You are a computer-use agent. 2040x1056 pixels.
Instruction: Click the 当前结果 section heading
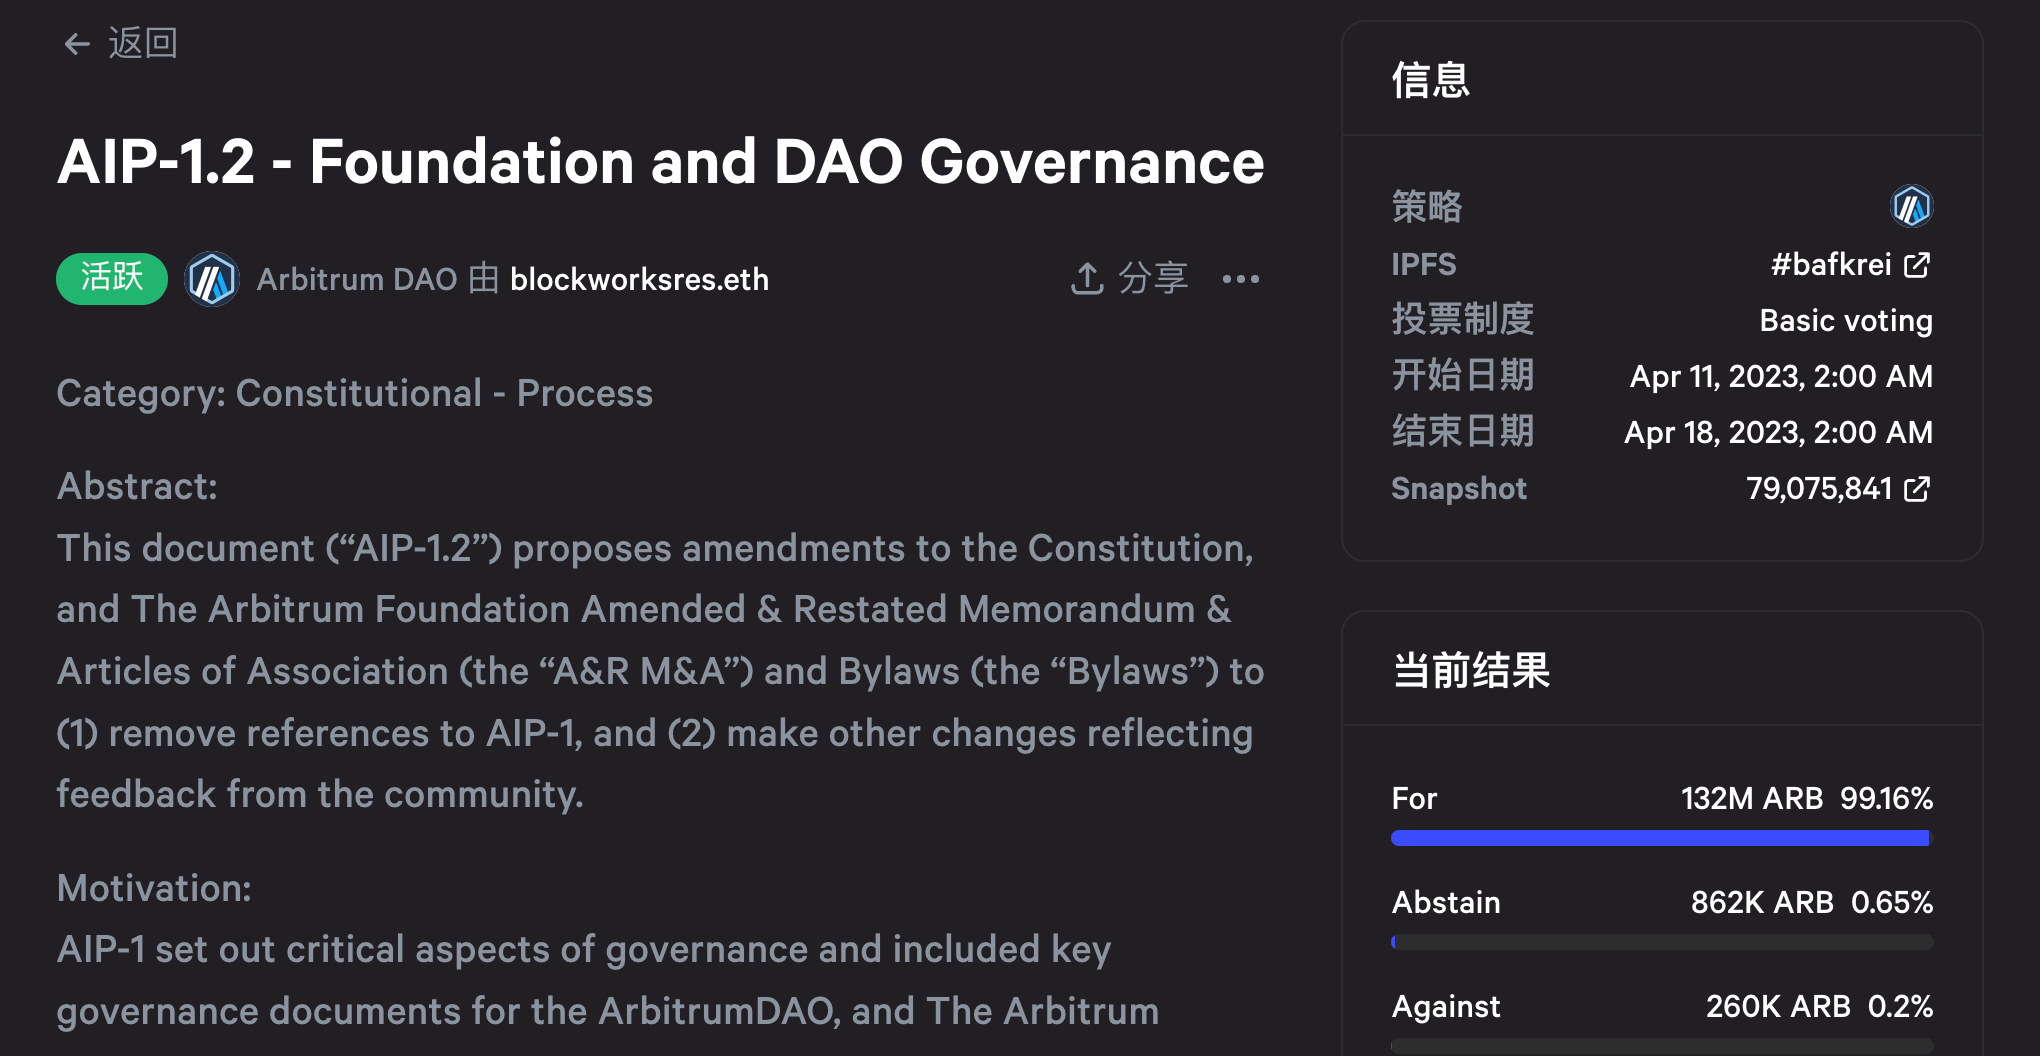[1470, 672]
